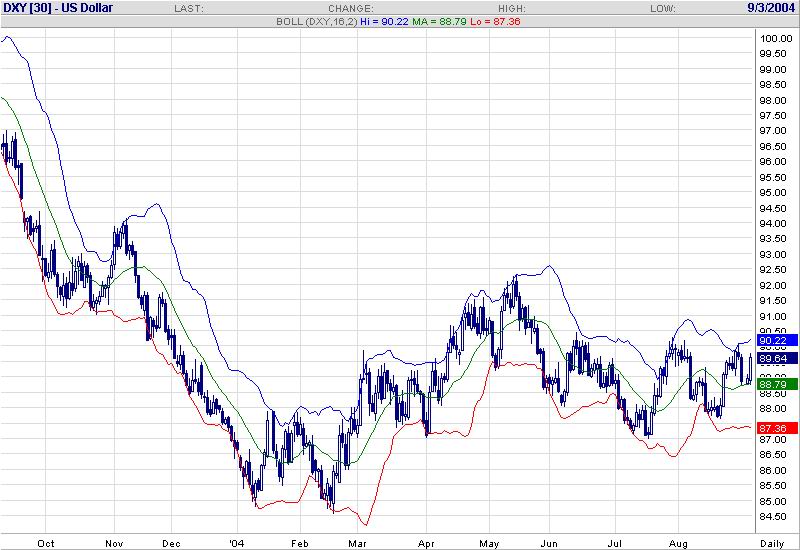The height and width of the screenshot is (550, 800).
Task: Click the Oct label on time axis
Action: click(46, 543)
